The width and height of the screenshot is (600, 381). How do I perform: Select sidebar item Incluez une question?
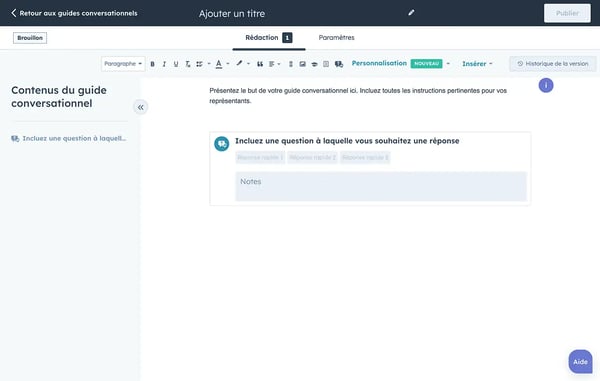coord(69,138)
